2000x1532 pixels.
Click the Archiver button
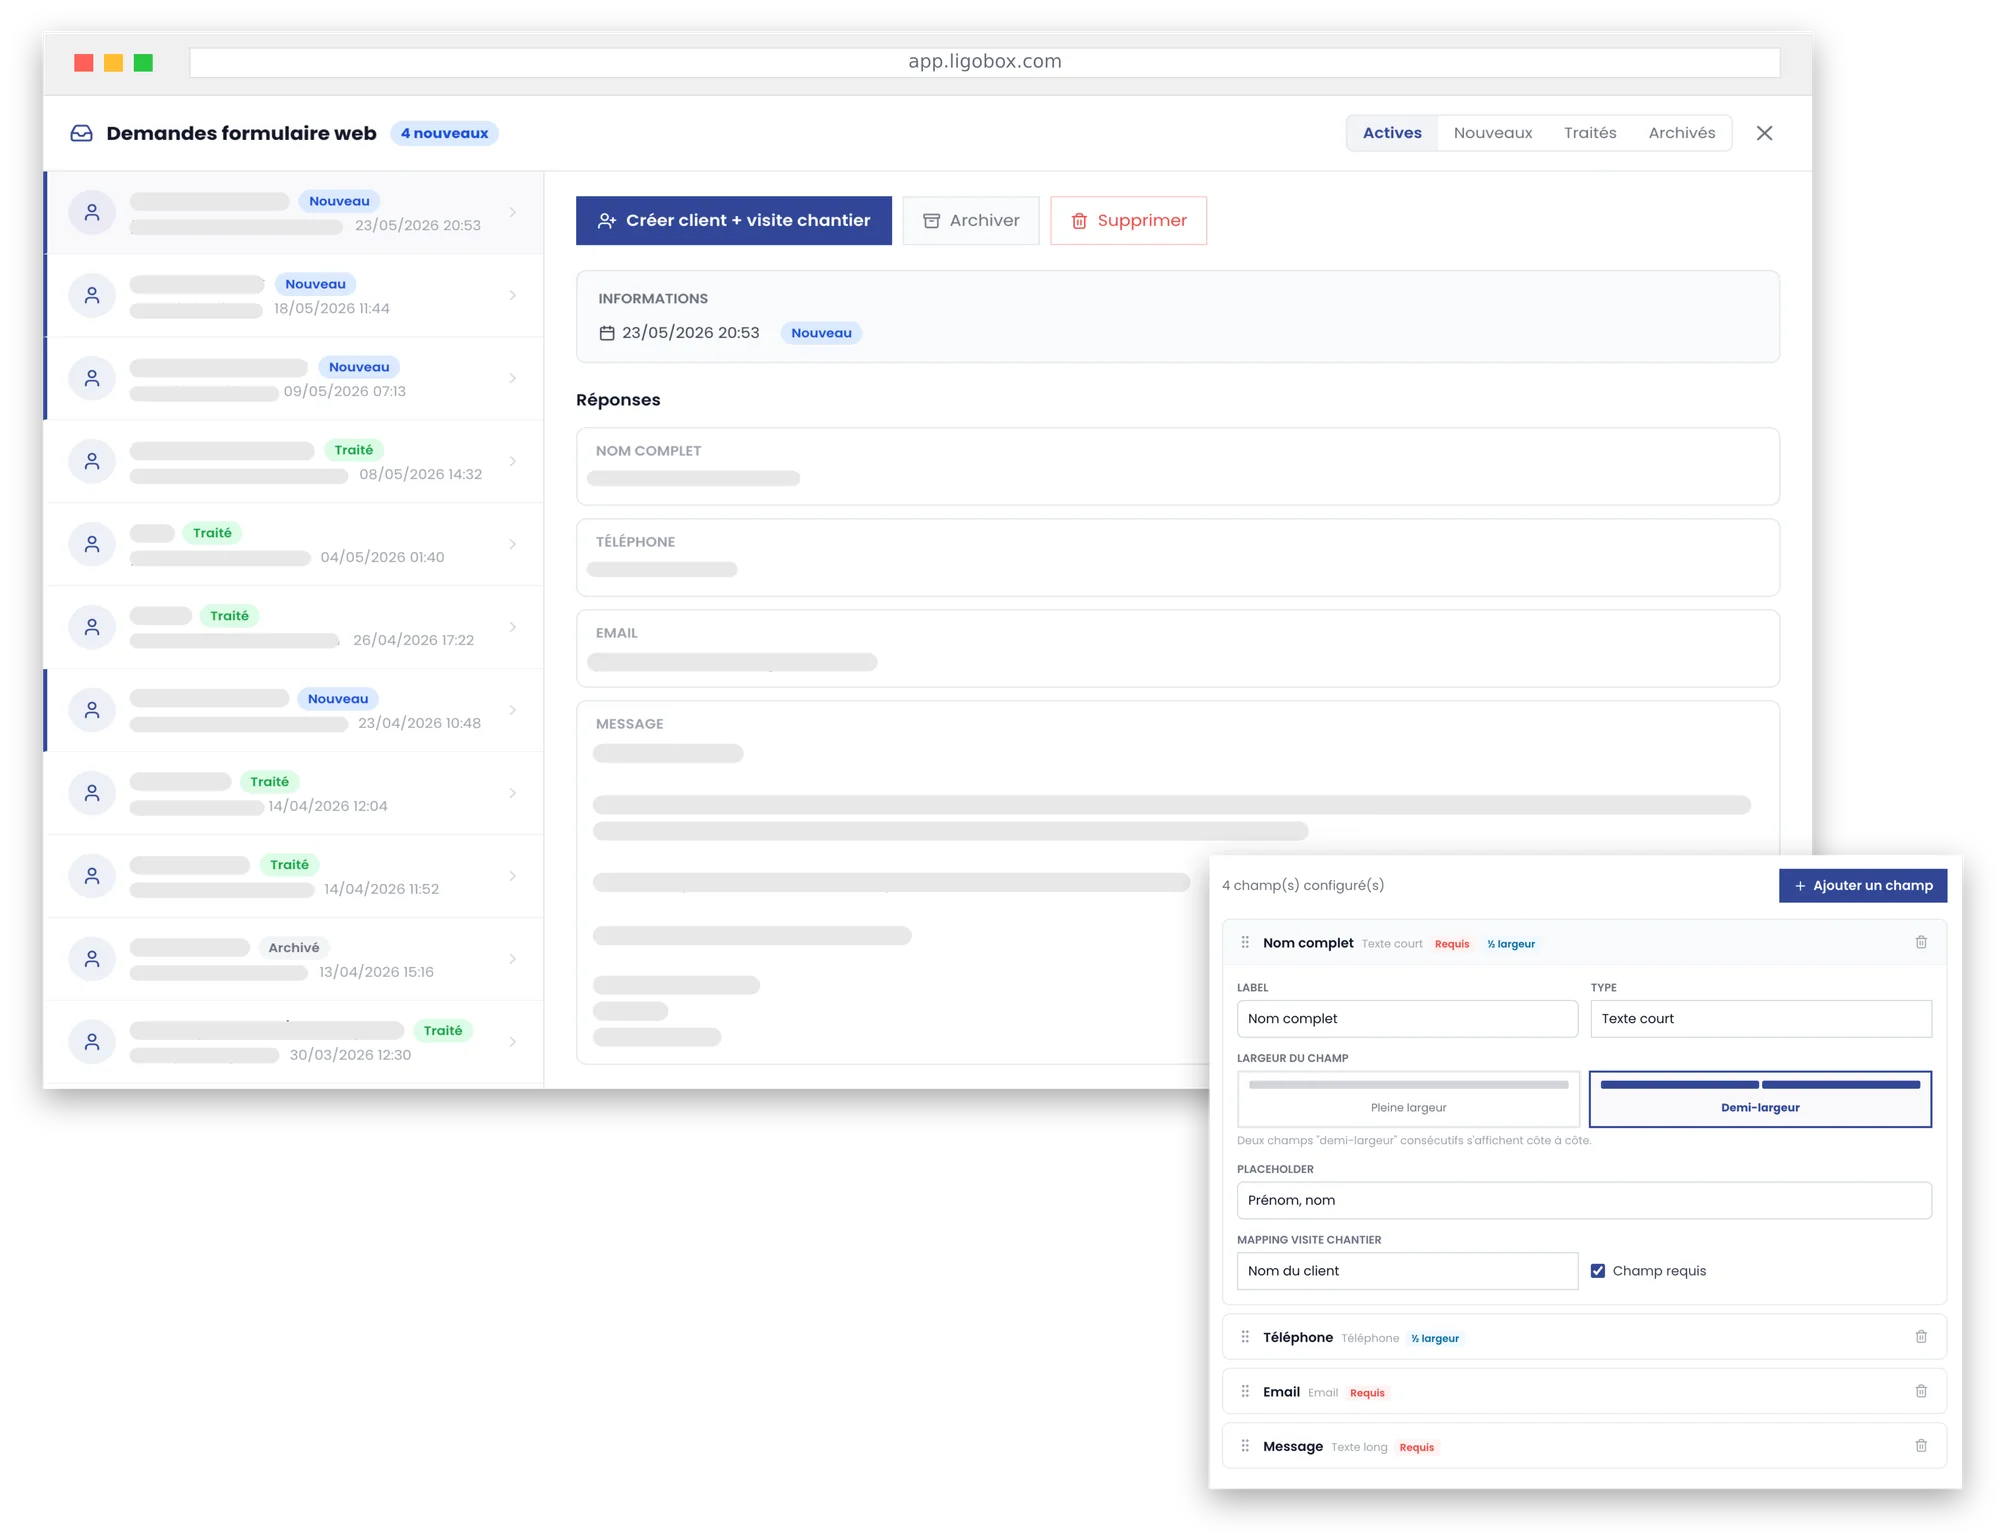971,220
